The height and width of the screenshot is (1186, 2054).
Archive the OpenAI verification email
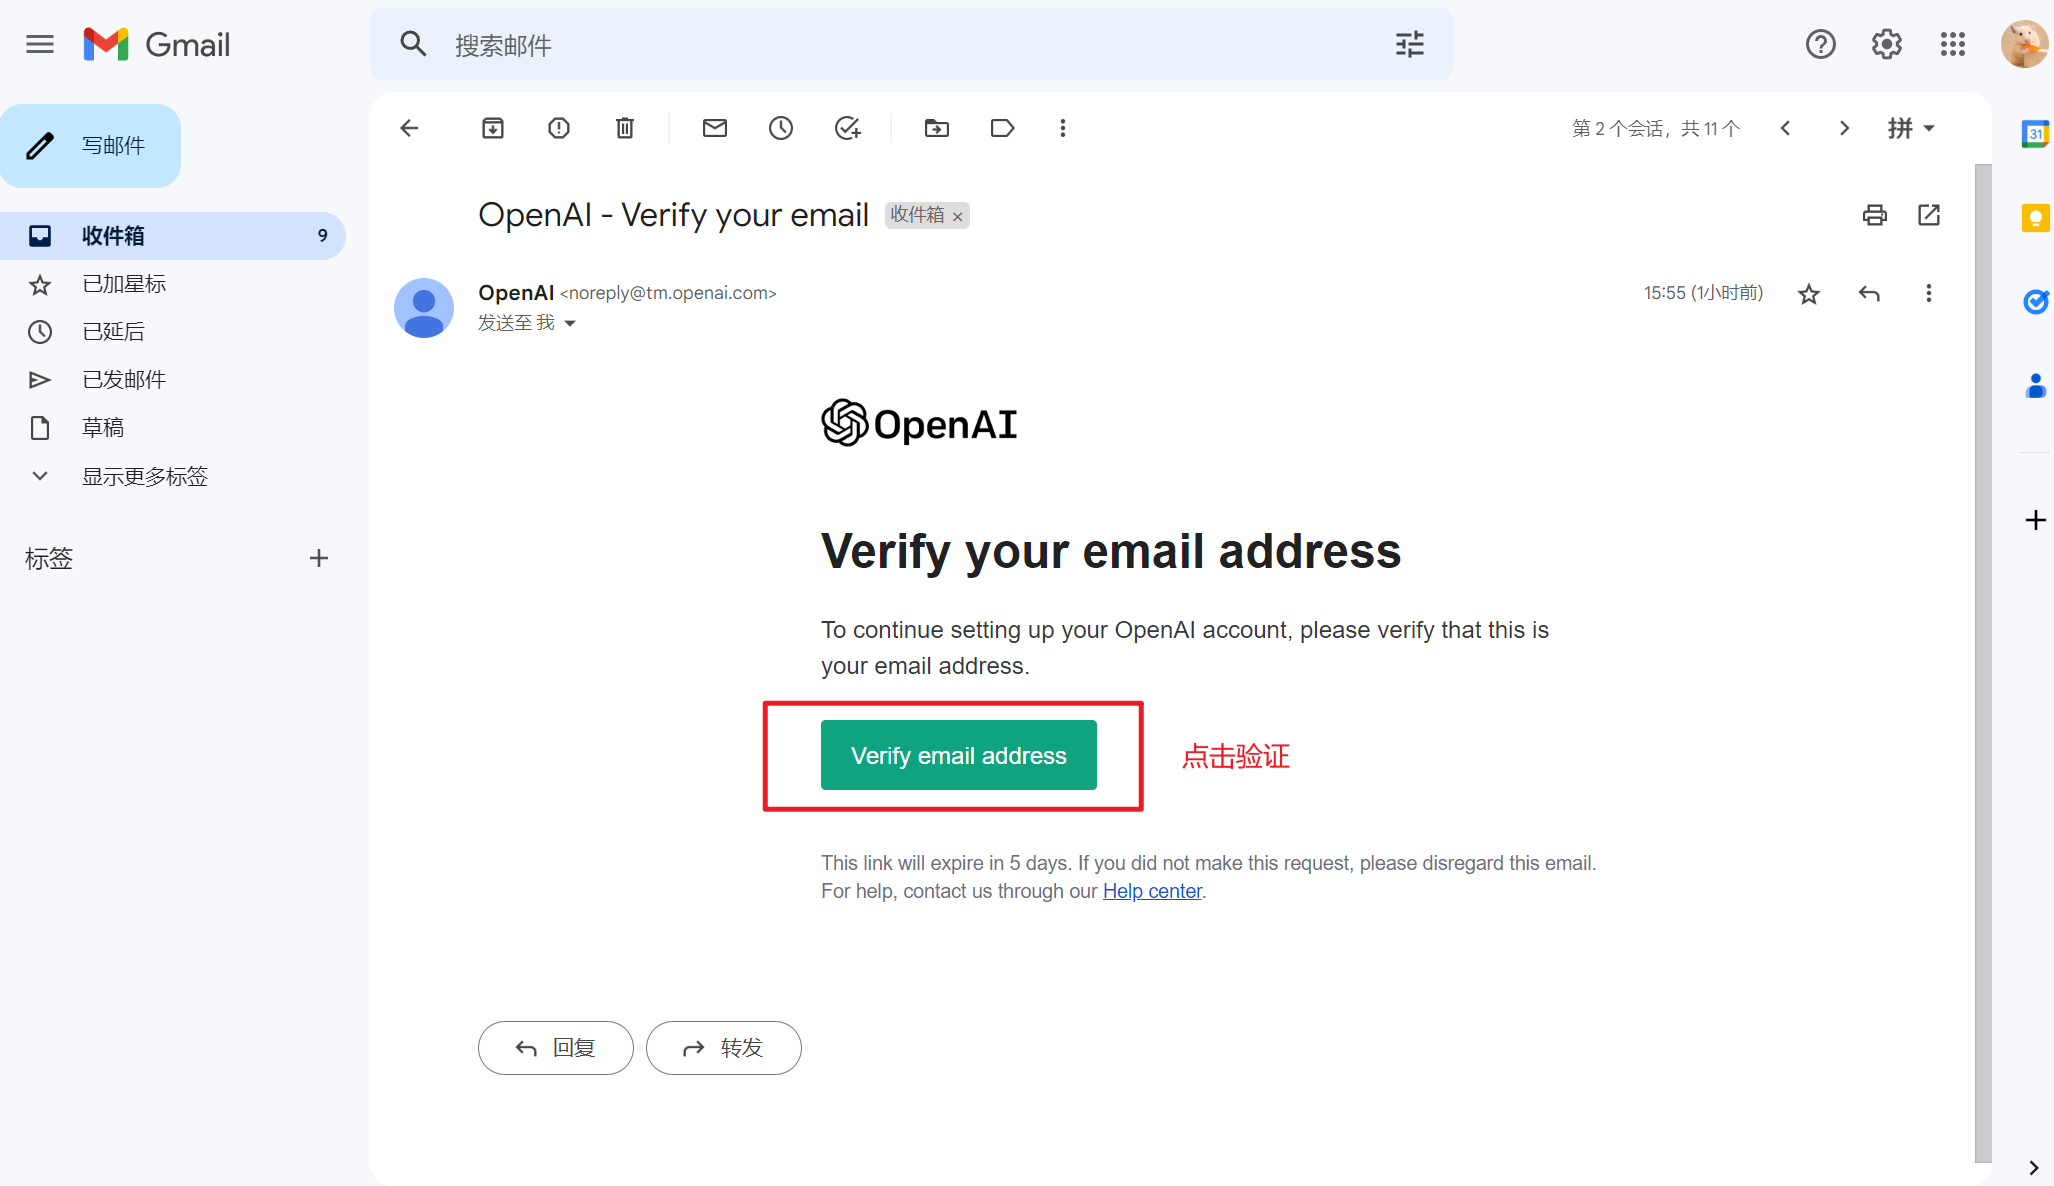492,128
